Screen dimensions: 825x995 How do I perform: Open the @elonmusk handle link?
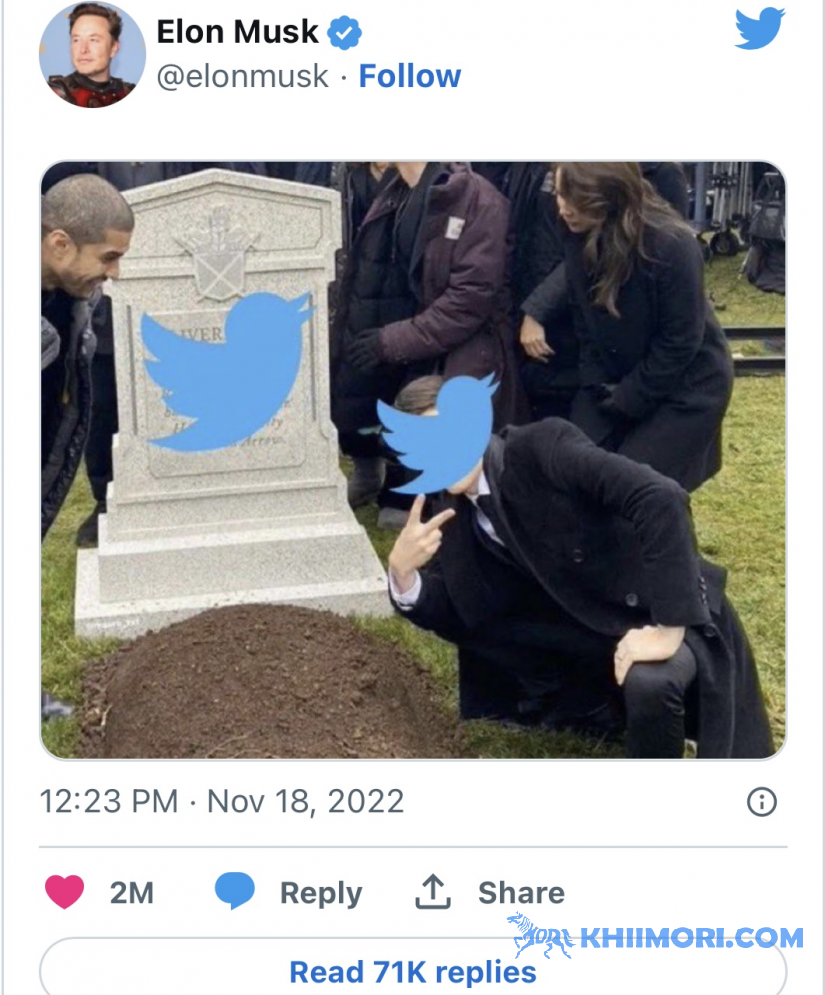242,76
